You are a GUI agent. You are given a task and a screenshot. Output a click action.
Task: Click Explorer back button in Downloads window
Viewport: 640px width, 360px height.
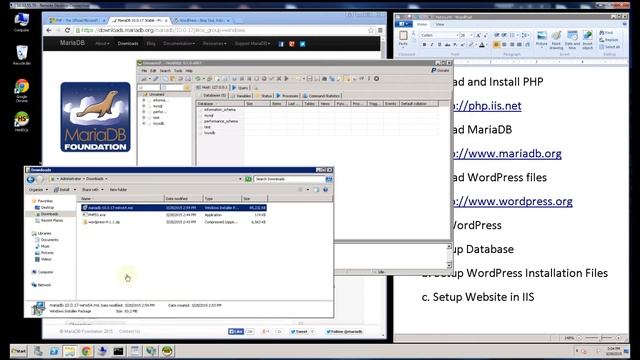coord(31,179)
